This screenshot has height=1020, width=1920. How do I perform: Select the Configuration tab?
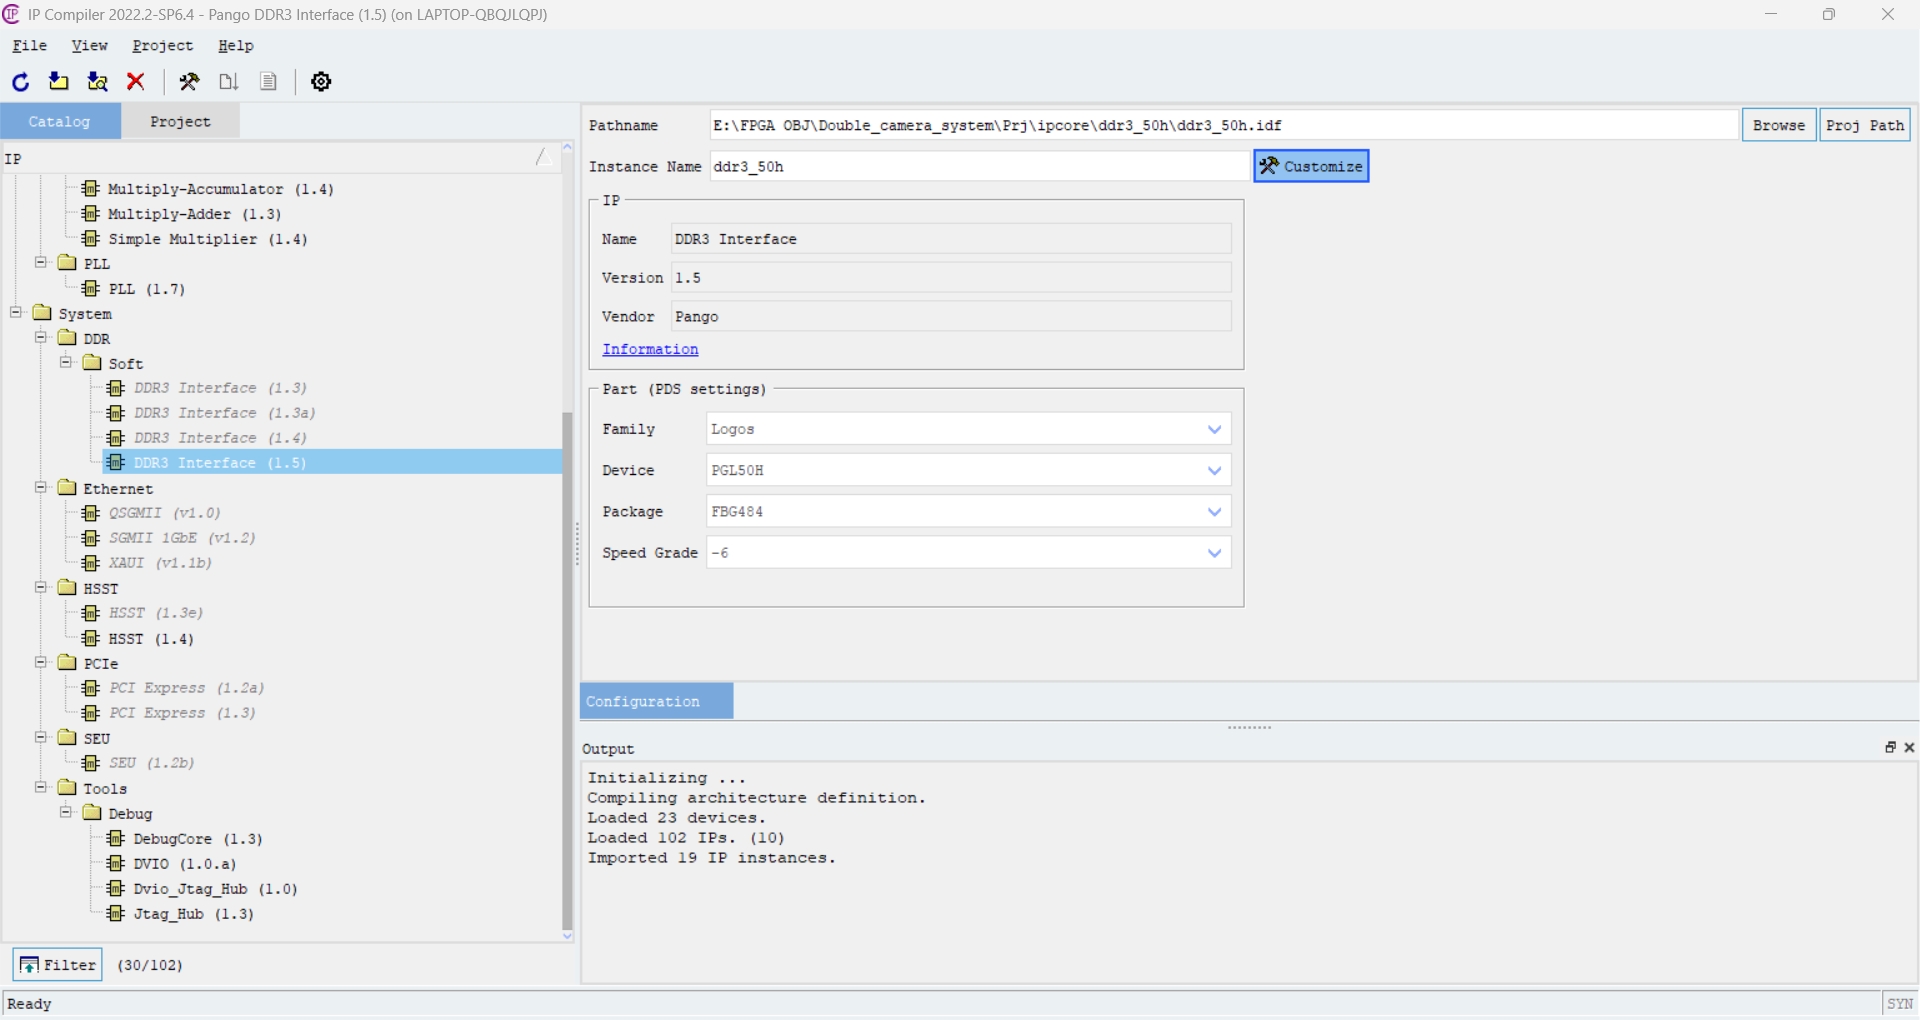coord(657,701)
